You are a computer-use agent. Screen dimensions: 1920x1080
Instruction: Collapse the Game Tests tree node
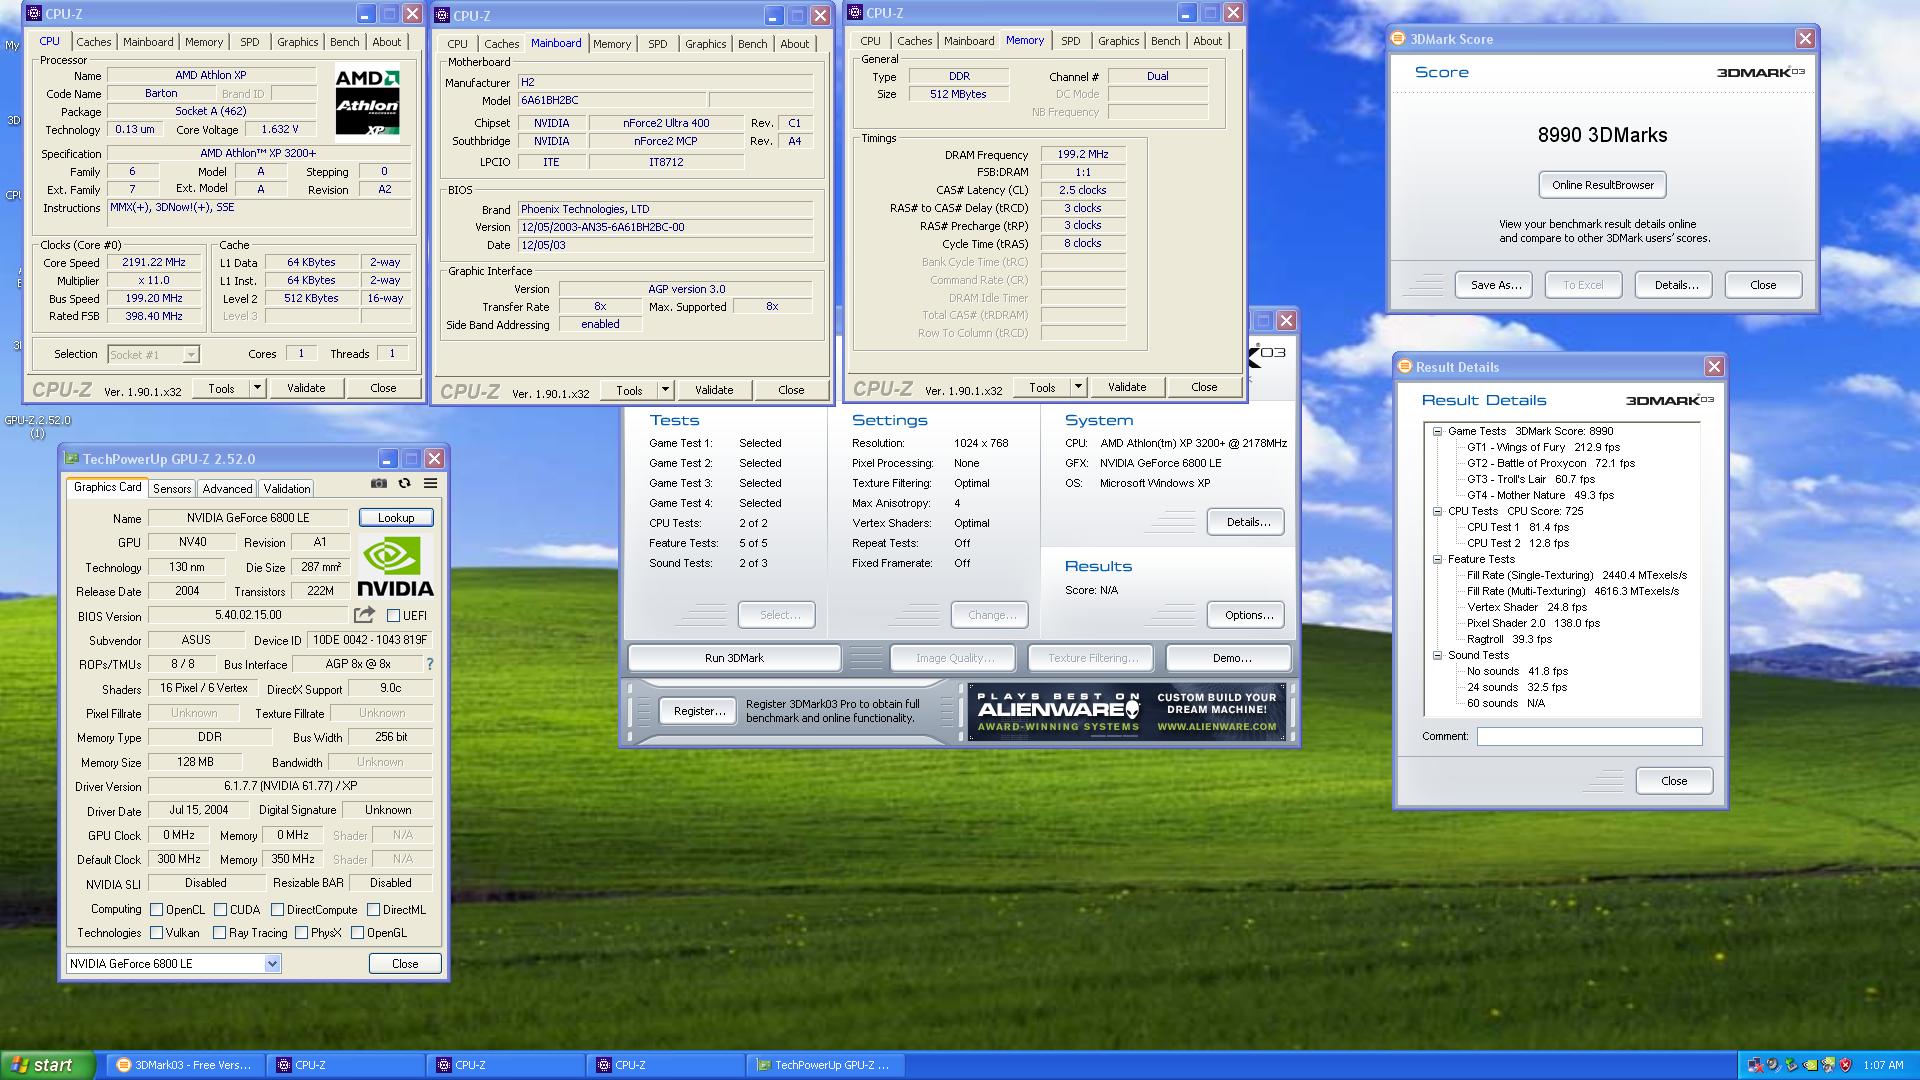[1437, 432]
